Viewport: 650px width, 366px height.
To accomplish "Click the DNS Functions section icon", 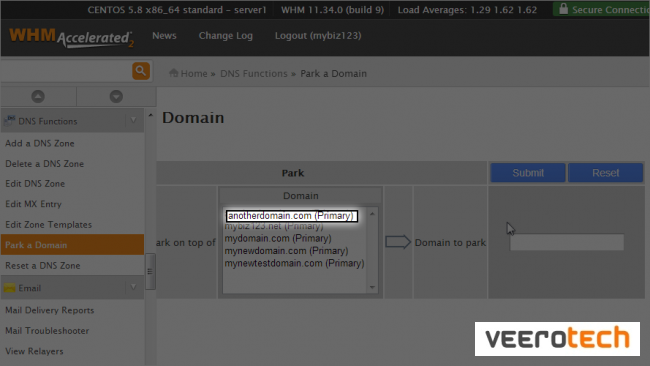I will tap(10, 121).
